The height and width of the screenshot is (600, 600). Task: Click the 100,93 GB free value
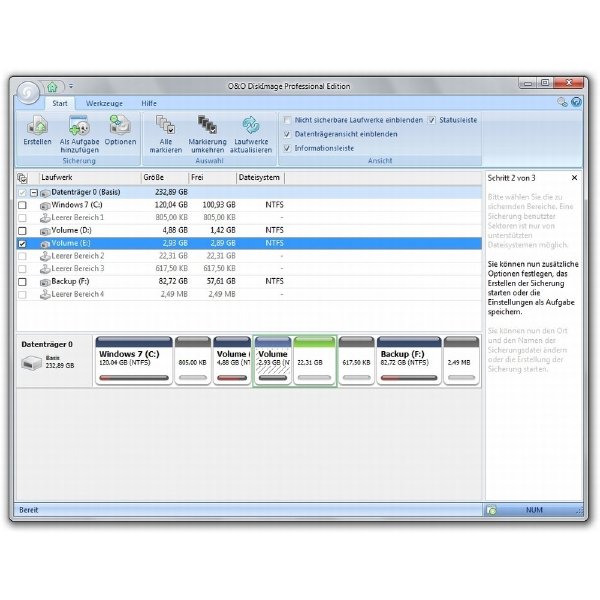click(x=219, y=205)
